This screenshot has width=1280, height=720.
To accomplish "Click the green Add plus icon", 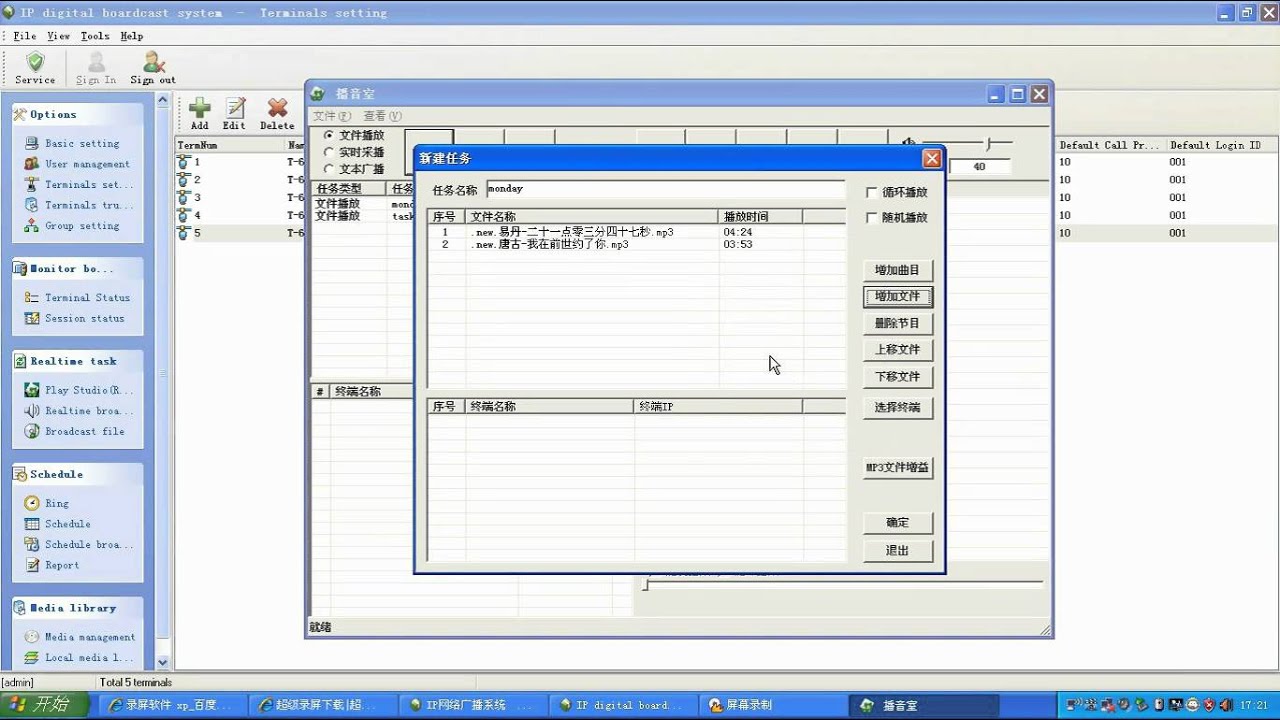I will tap(200, 108).
